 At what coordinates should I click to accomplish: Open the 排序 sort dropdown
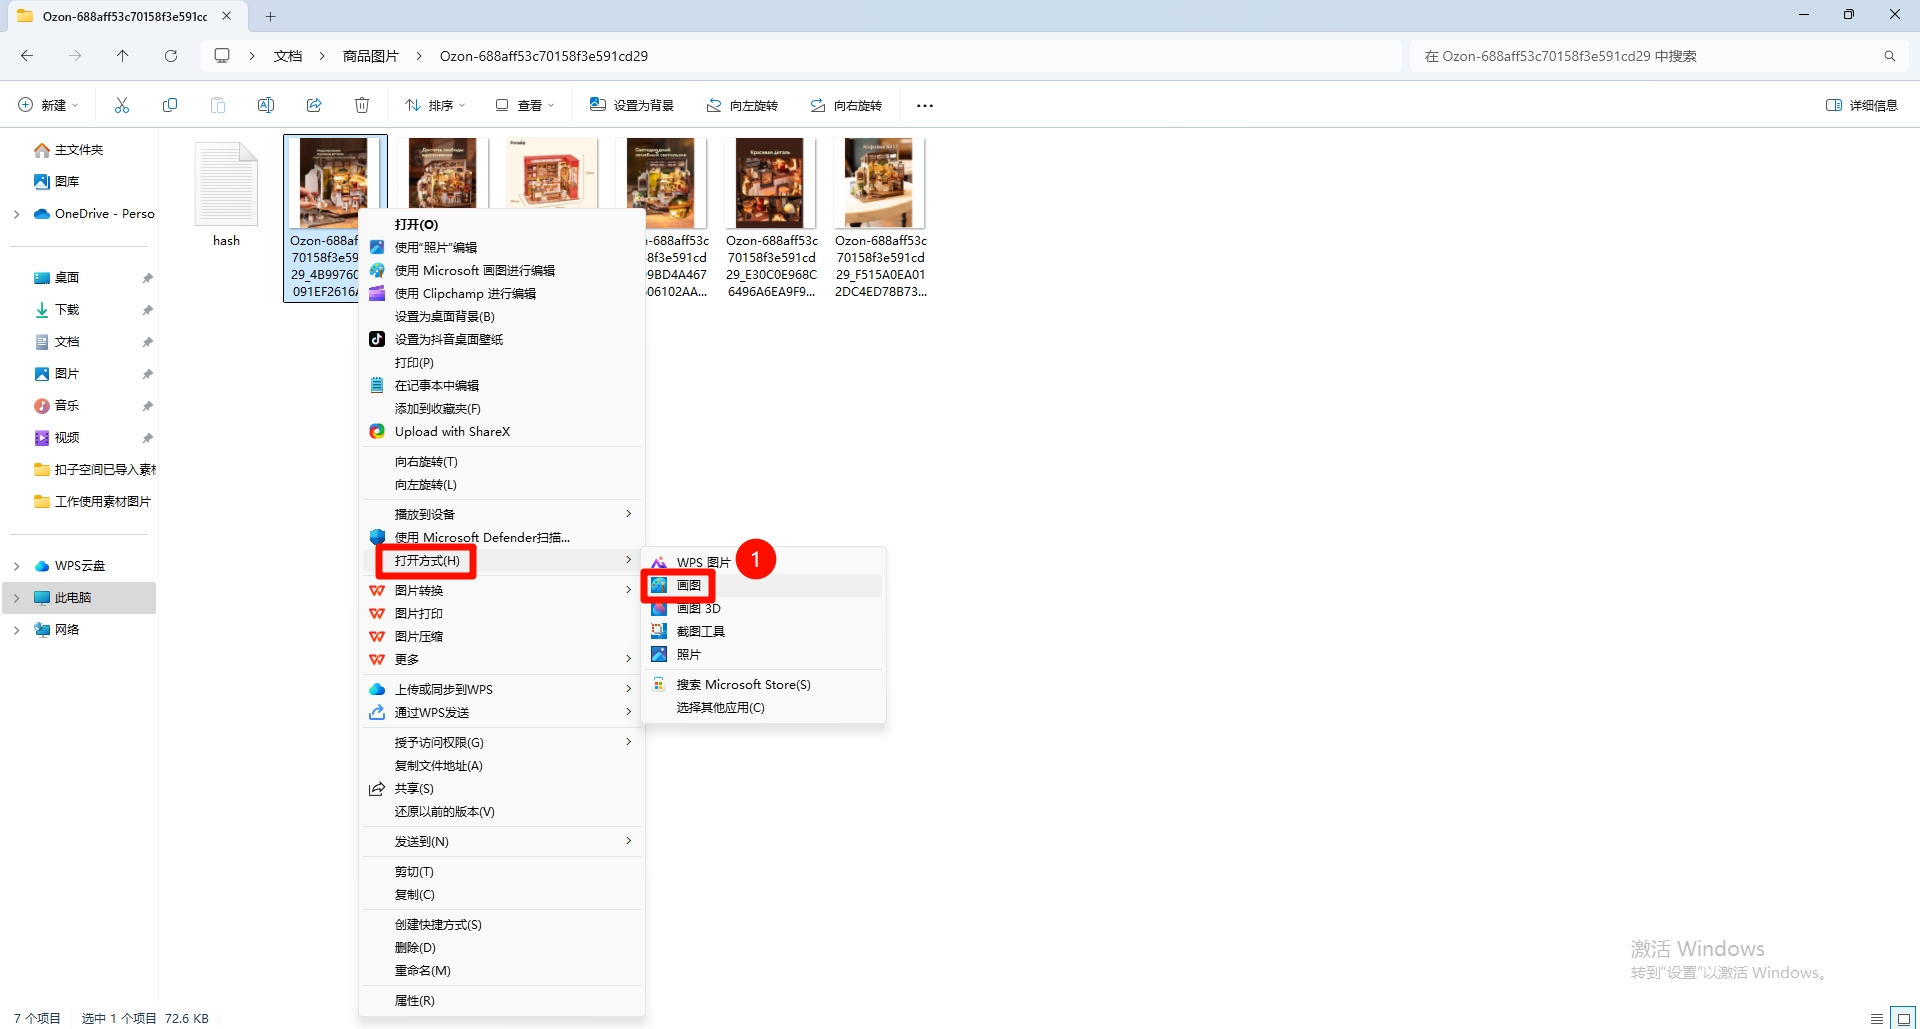[435, 105]
